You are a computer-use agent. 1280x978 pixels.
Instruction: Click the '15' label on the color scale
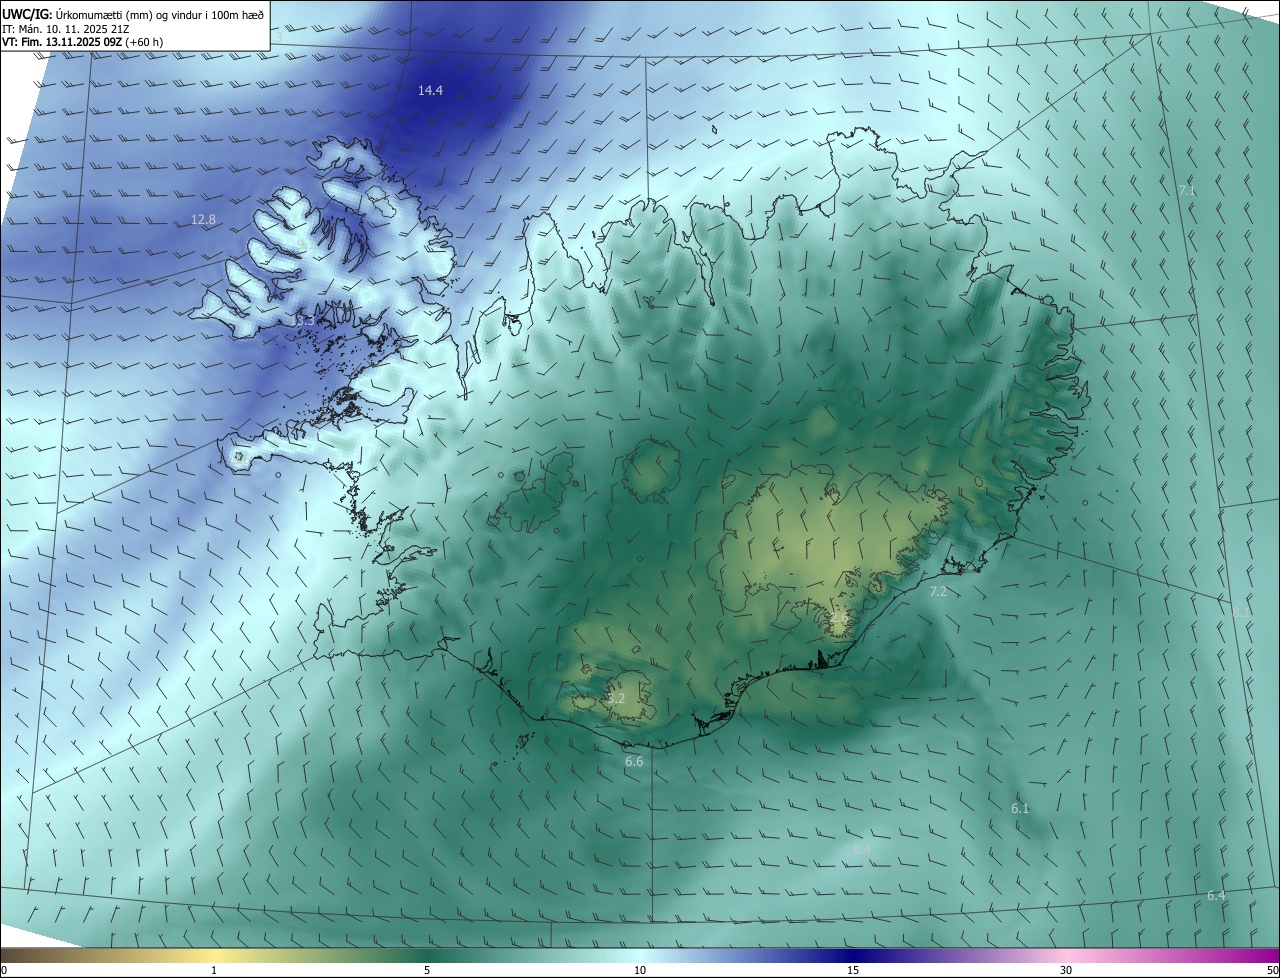click(853, 970)
